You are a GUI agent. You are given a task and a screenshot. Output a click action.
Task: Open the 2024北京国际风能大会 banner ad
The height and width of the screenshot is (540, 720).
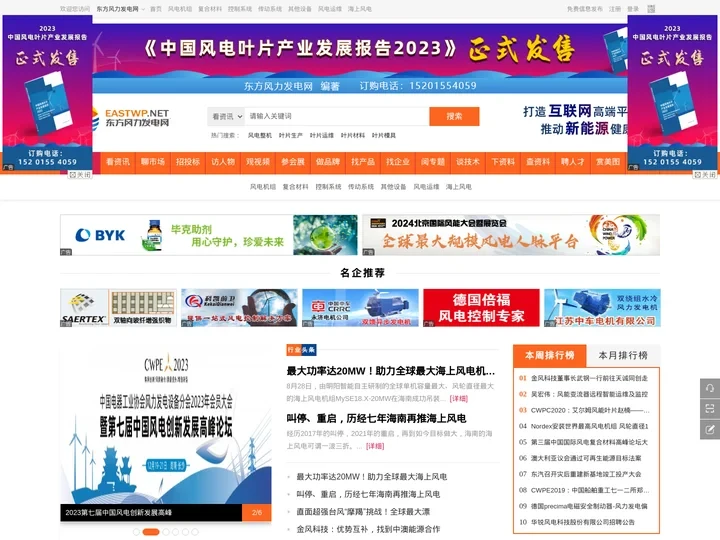coord(511,235)
